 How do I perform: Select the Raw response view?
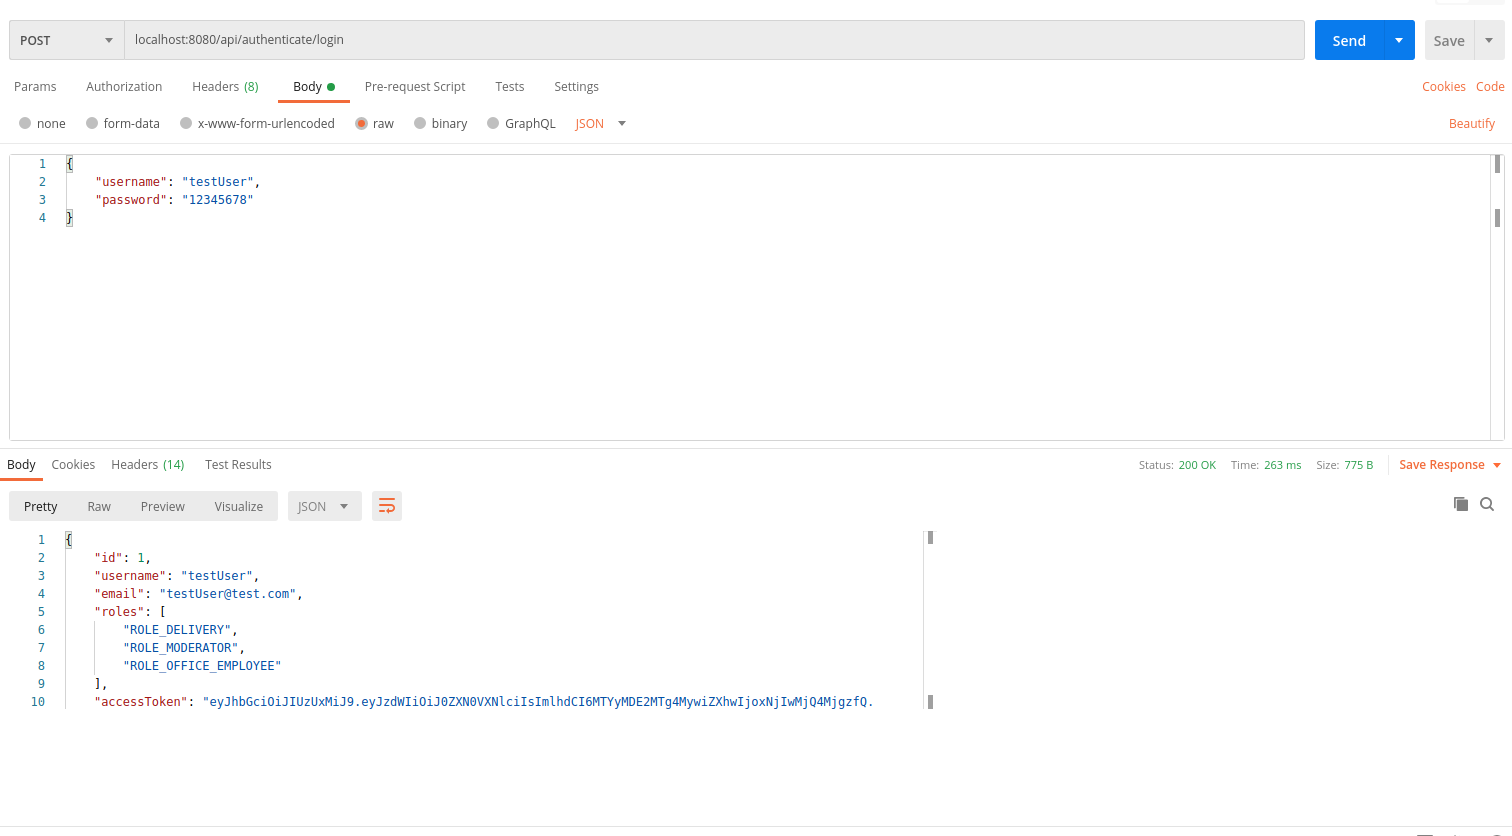(99, 506)
